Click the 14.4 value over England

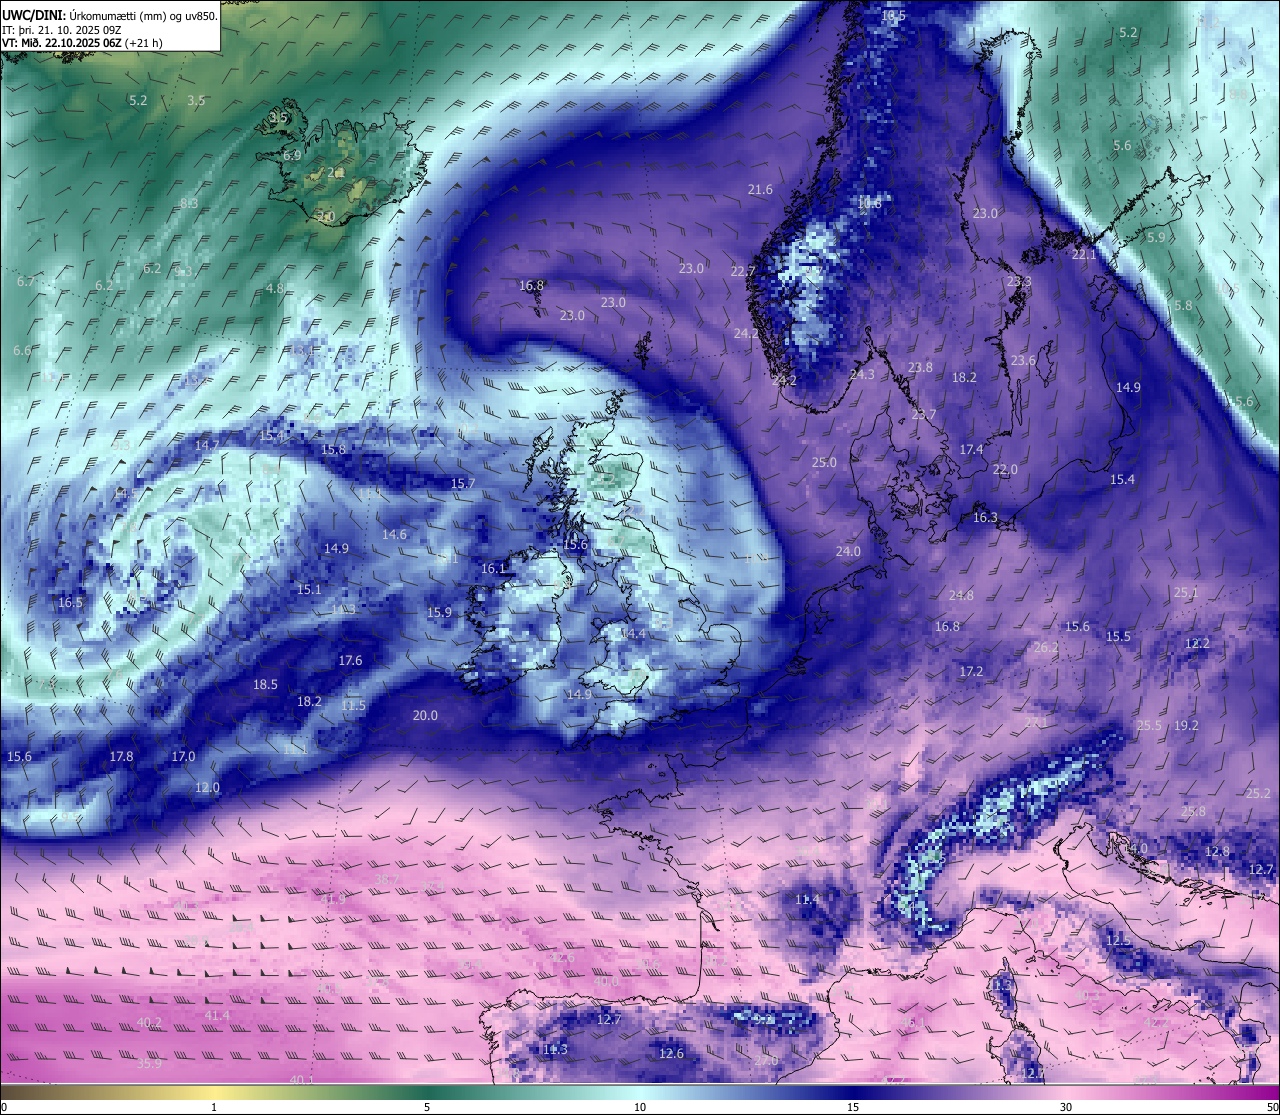[633, 634]
